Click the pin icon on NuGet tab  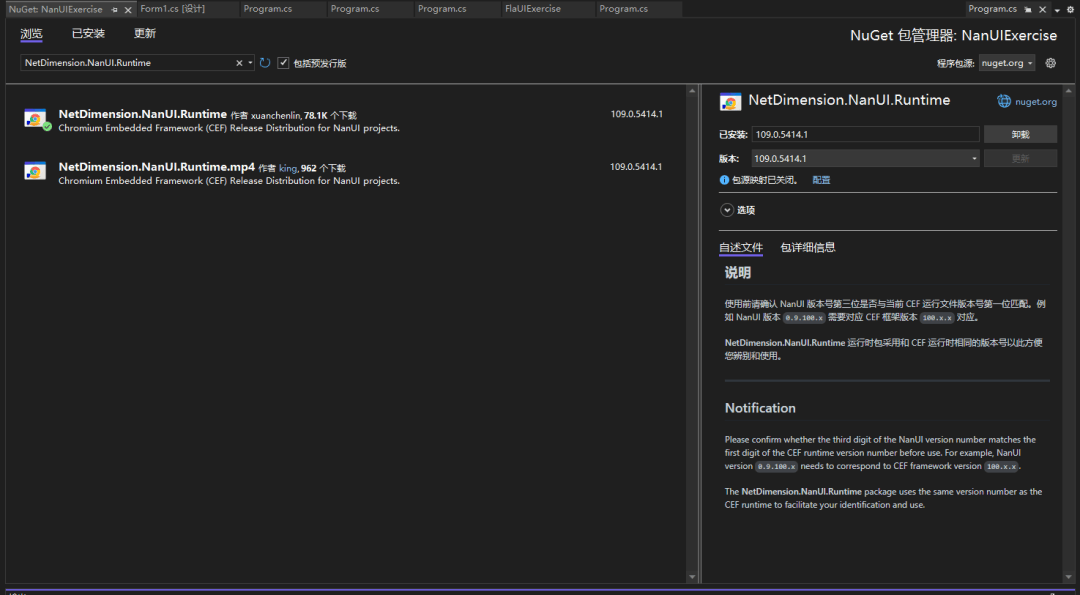pos(114,10)
